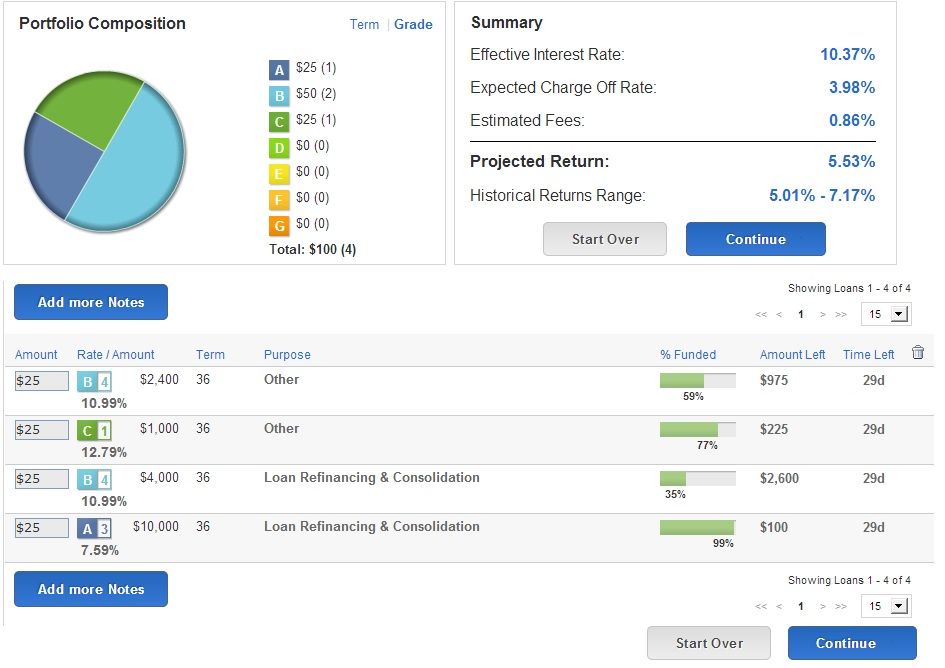The height and width of the screenshot is (668, 945).
Task: Click the $25 amount field for $1,000 loan
Action: 42,430
